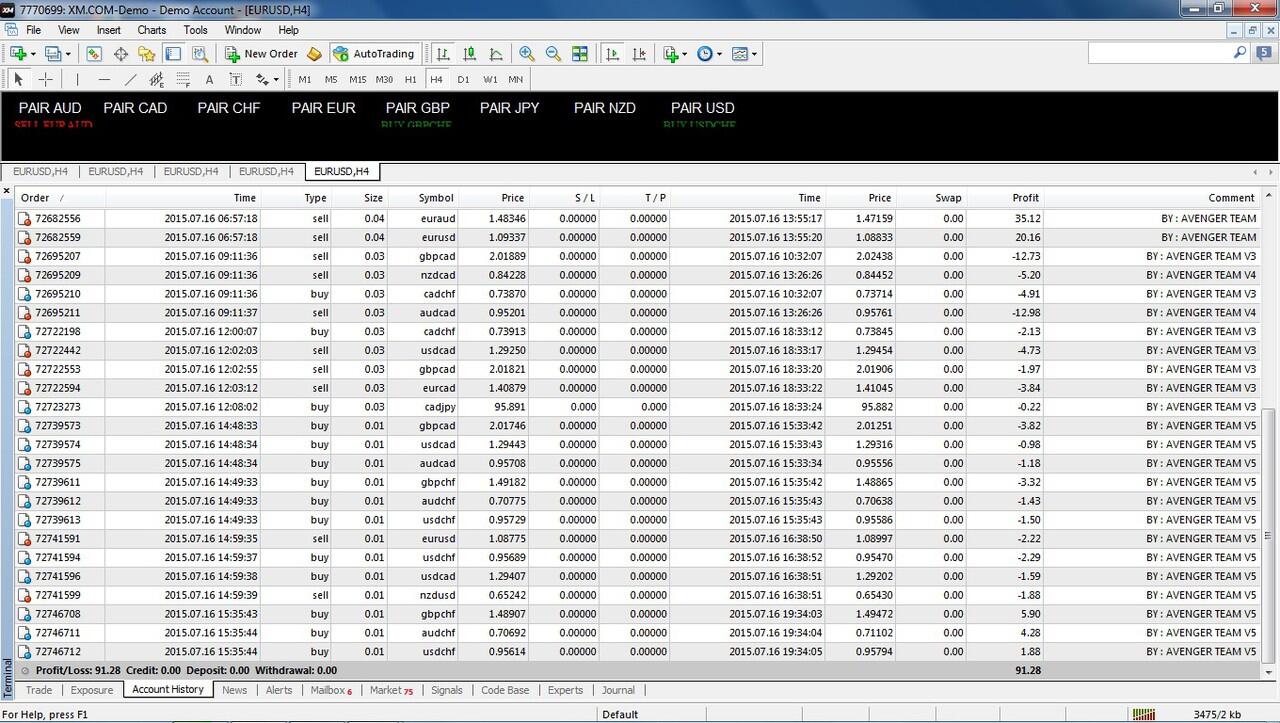Expand the Periods clock dropdown arrow

(x=719, y=54)
